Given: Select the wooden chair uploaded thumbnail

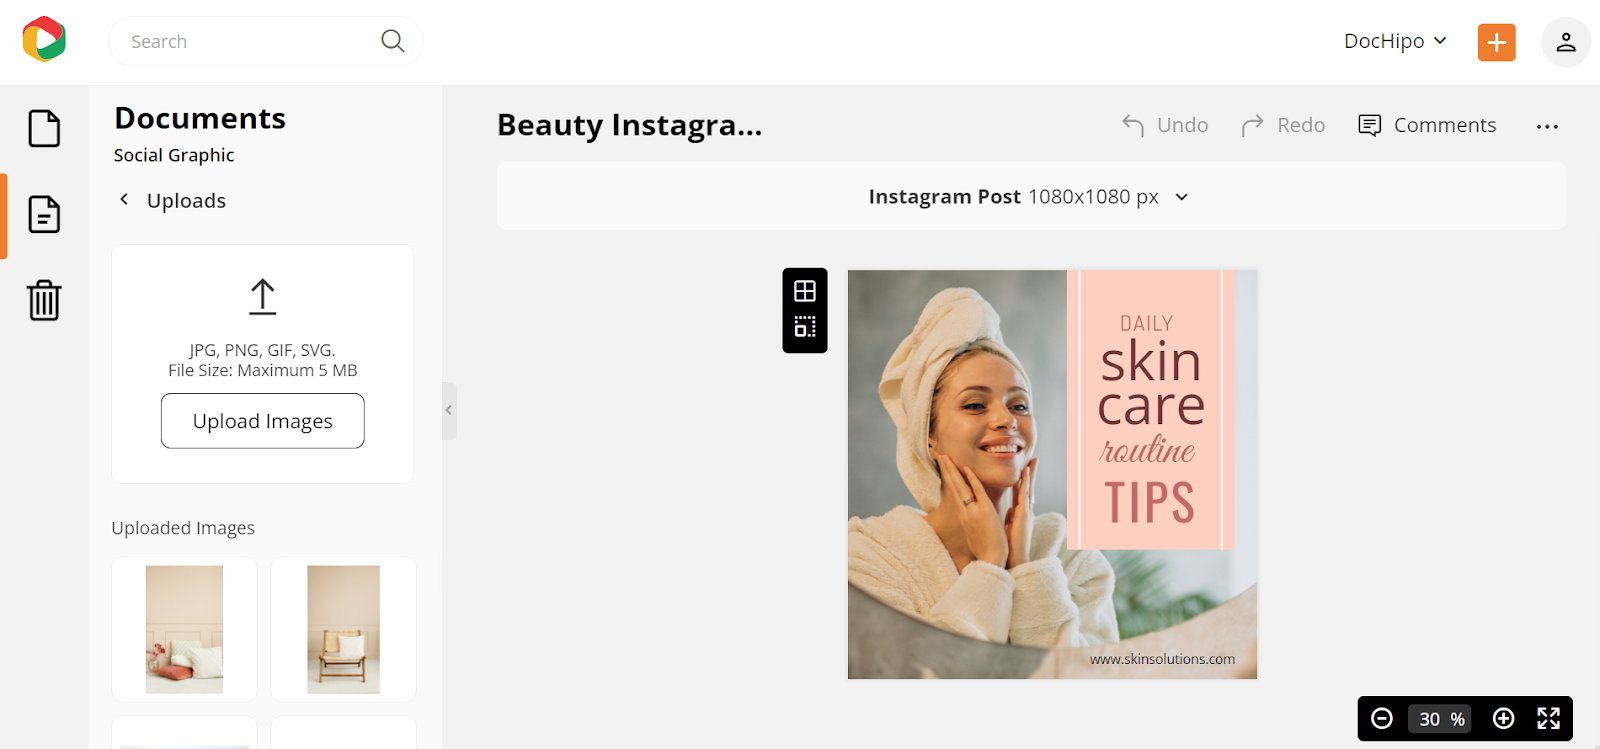Looking at the screenshot, I should (343, 629).
